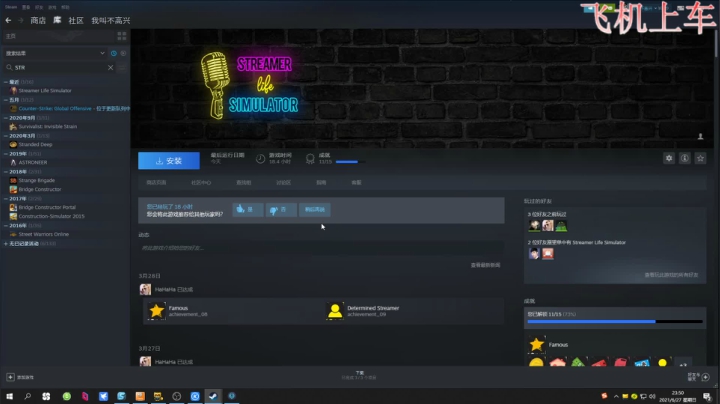Click the Famous star in achievements panel
Image resolution: width=720 pixels, height=404 pixels.
(536, 344)
